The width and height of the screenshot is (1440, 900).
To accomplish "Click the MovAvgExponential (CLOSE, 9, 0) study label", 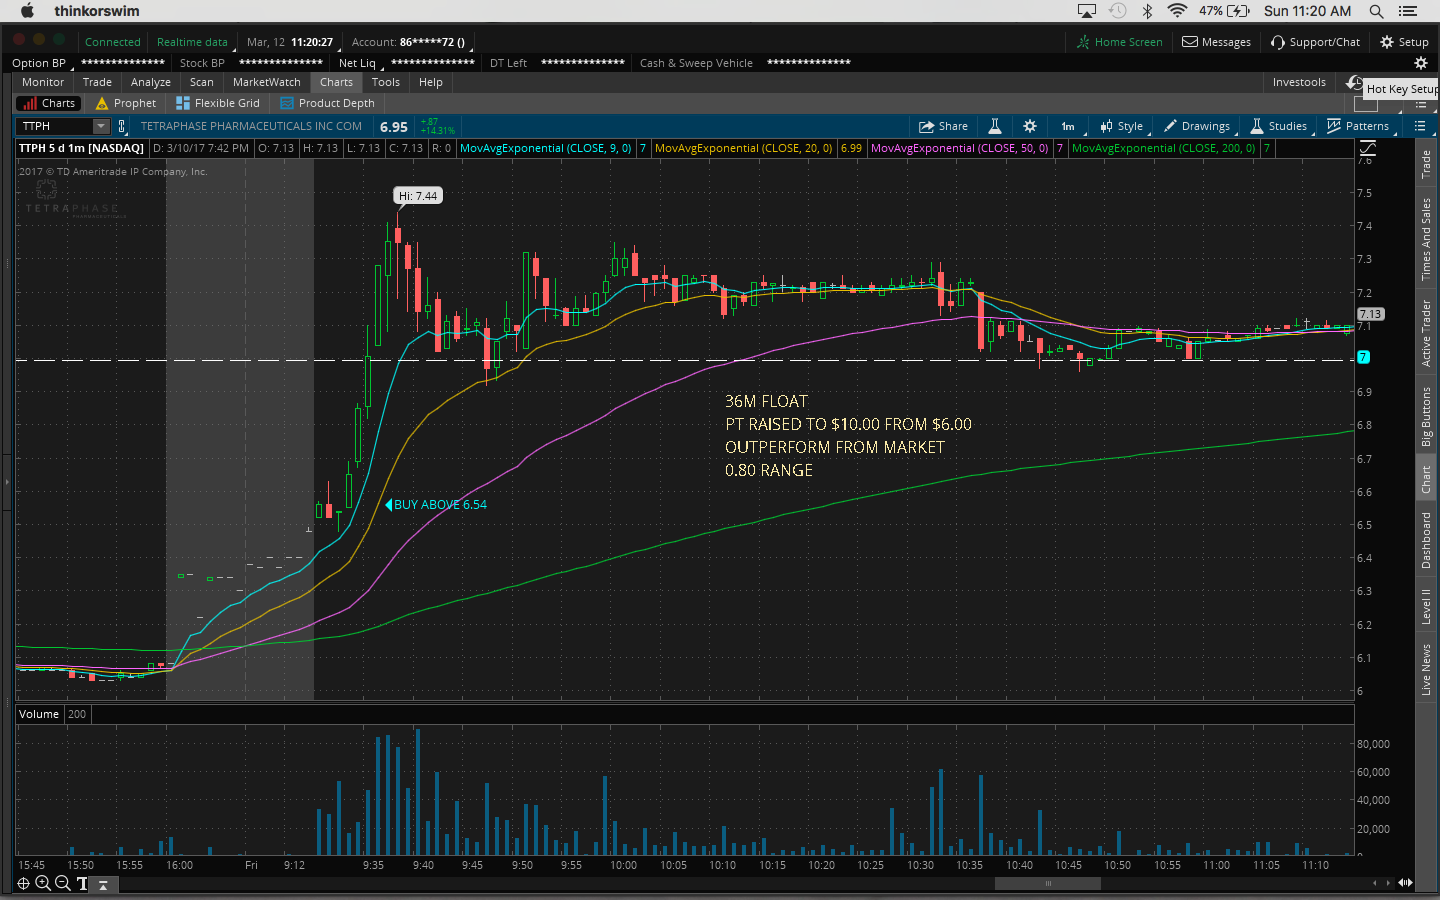I will 545,148.
